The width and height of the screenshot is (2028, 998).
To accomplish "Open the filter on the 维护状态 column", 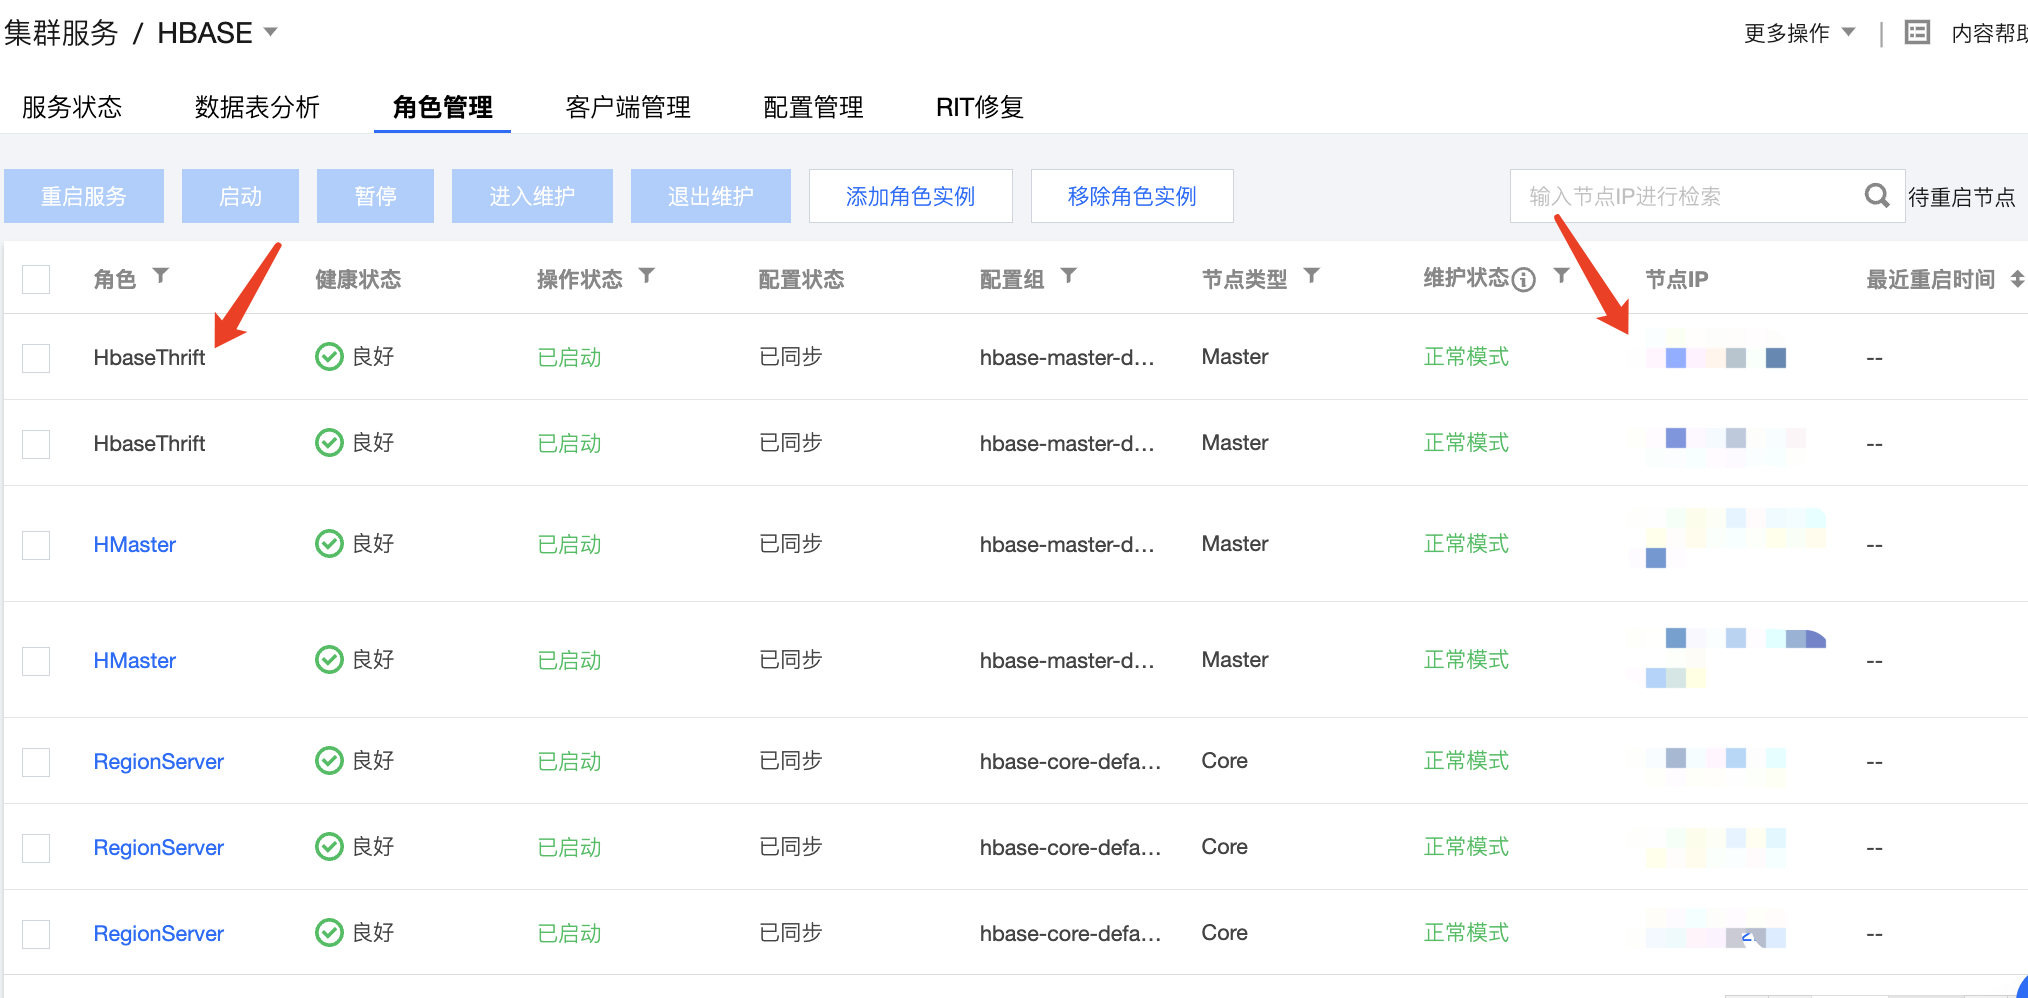I will tap(1561, 276).
